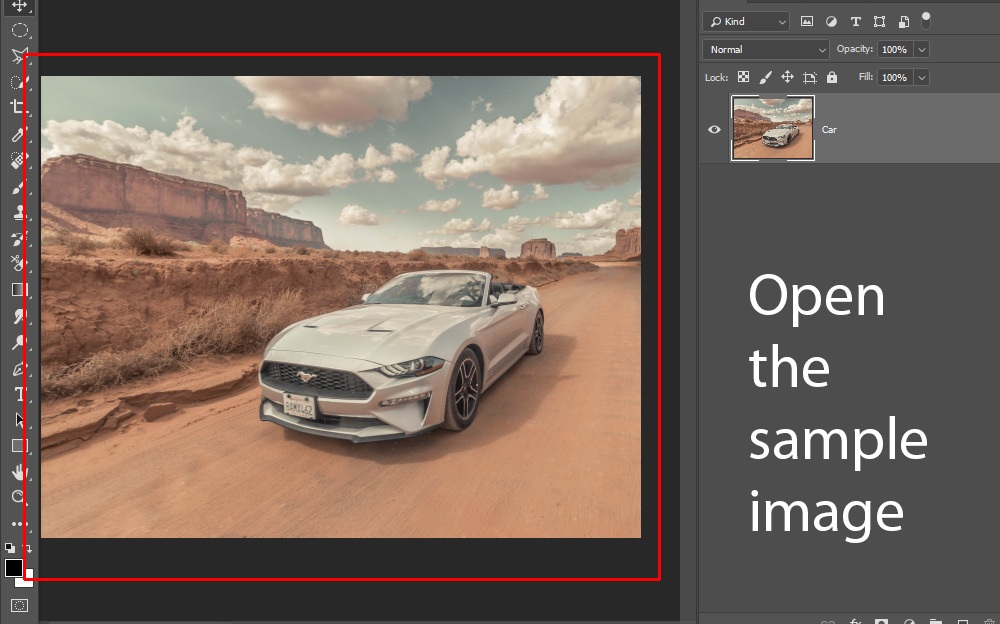Expand the Fill dropdown arrow
This screenshot has width=1000, height=624.
pos(921,77)
